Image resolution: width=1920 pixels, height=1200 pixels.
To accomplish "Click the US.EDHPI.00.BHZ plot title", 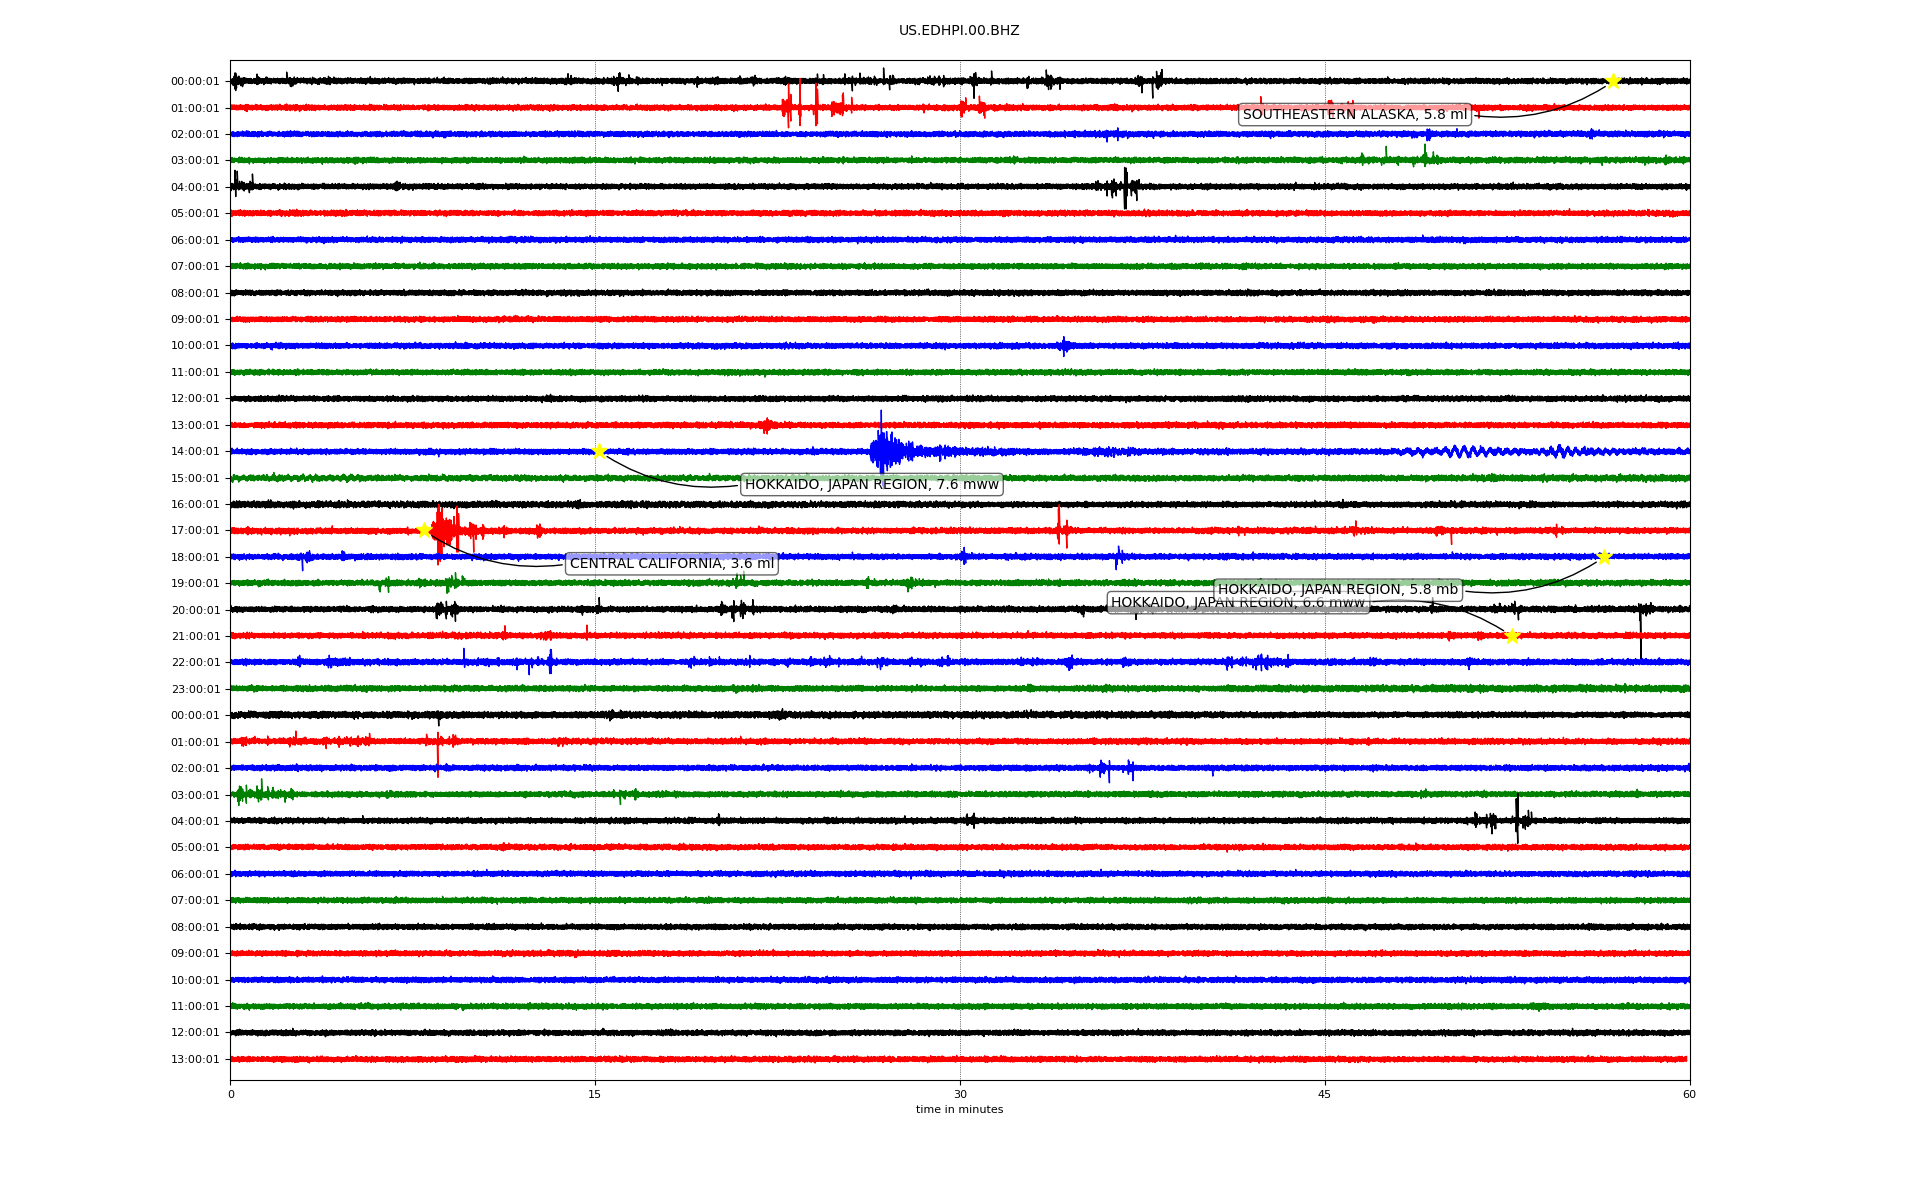I will 958,31.
